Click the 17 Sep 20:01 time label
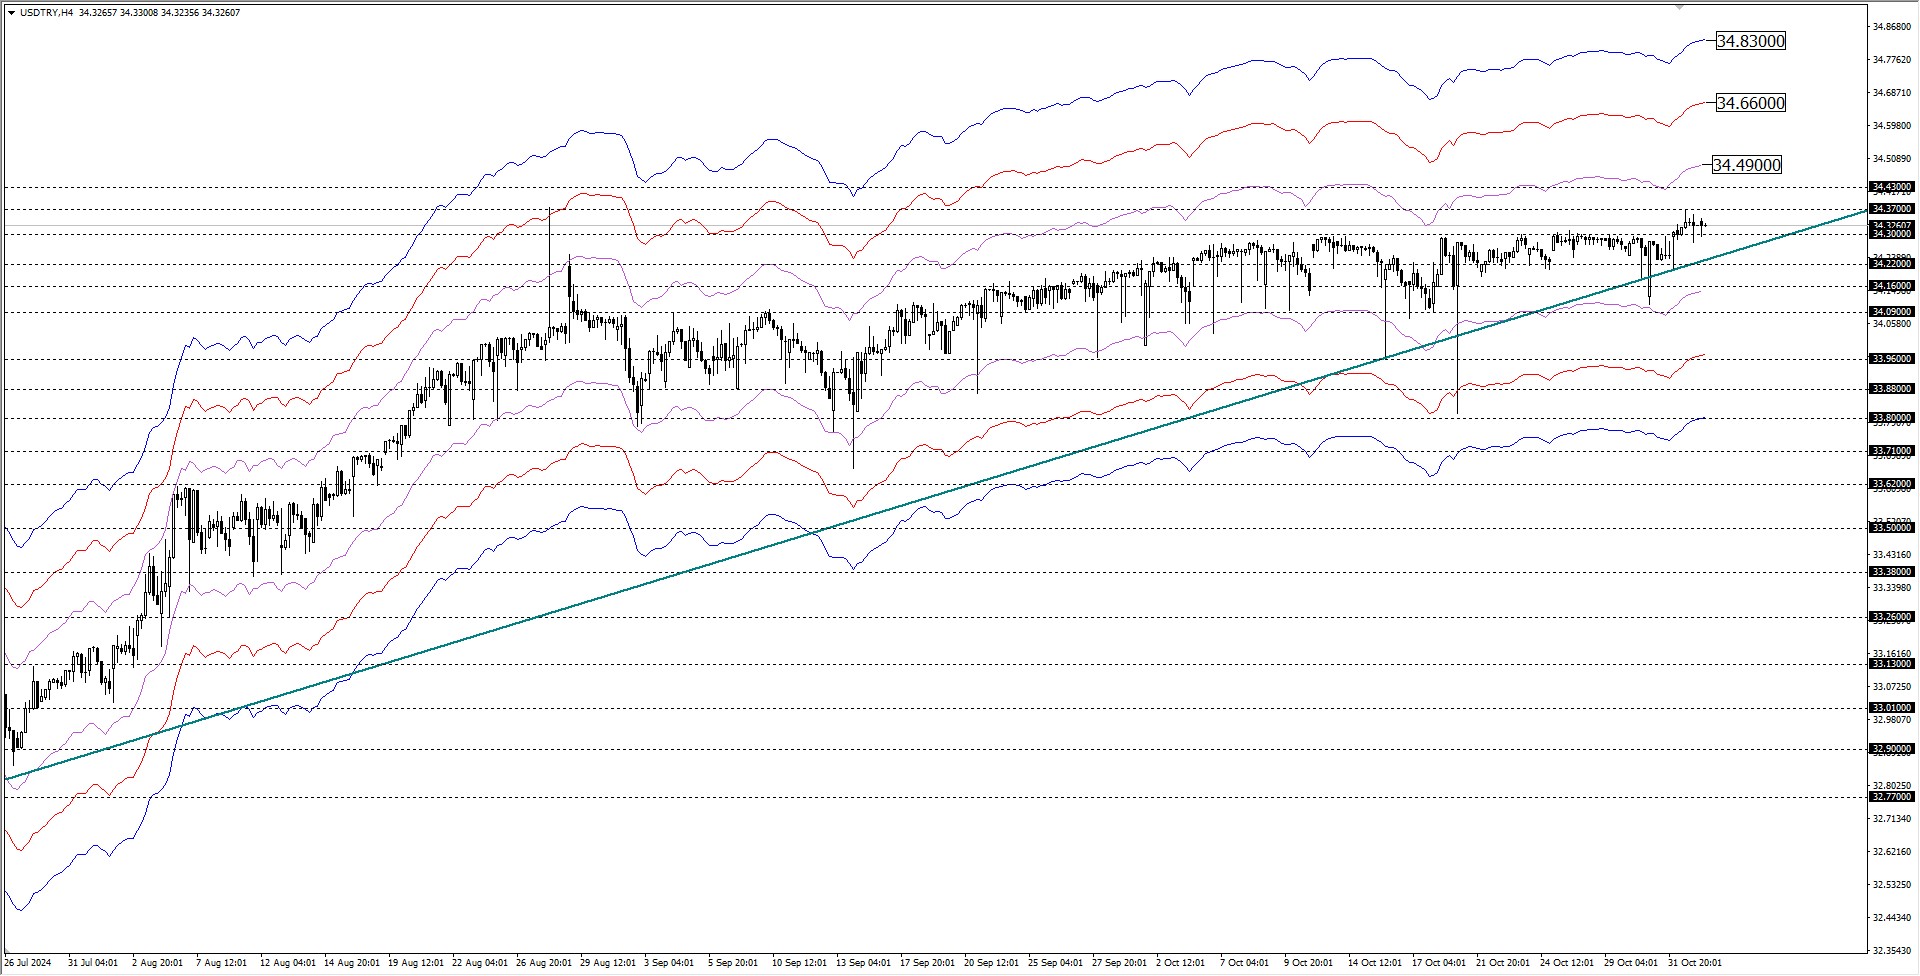The image size is (1920, 976). click(928, 963)
